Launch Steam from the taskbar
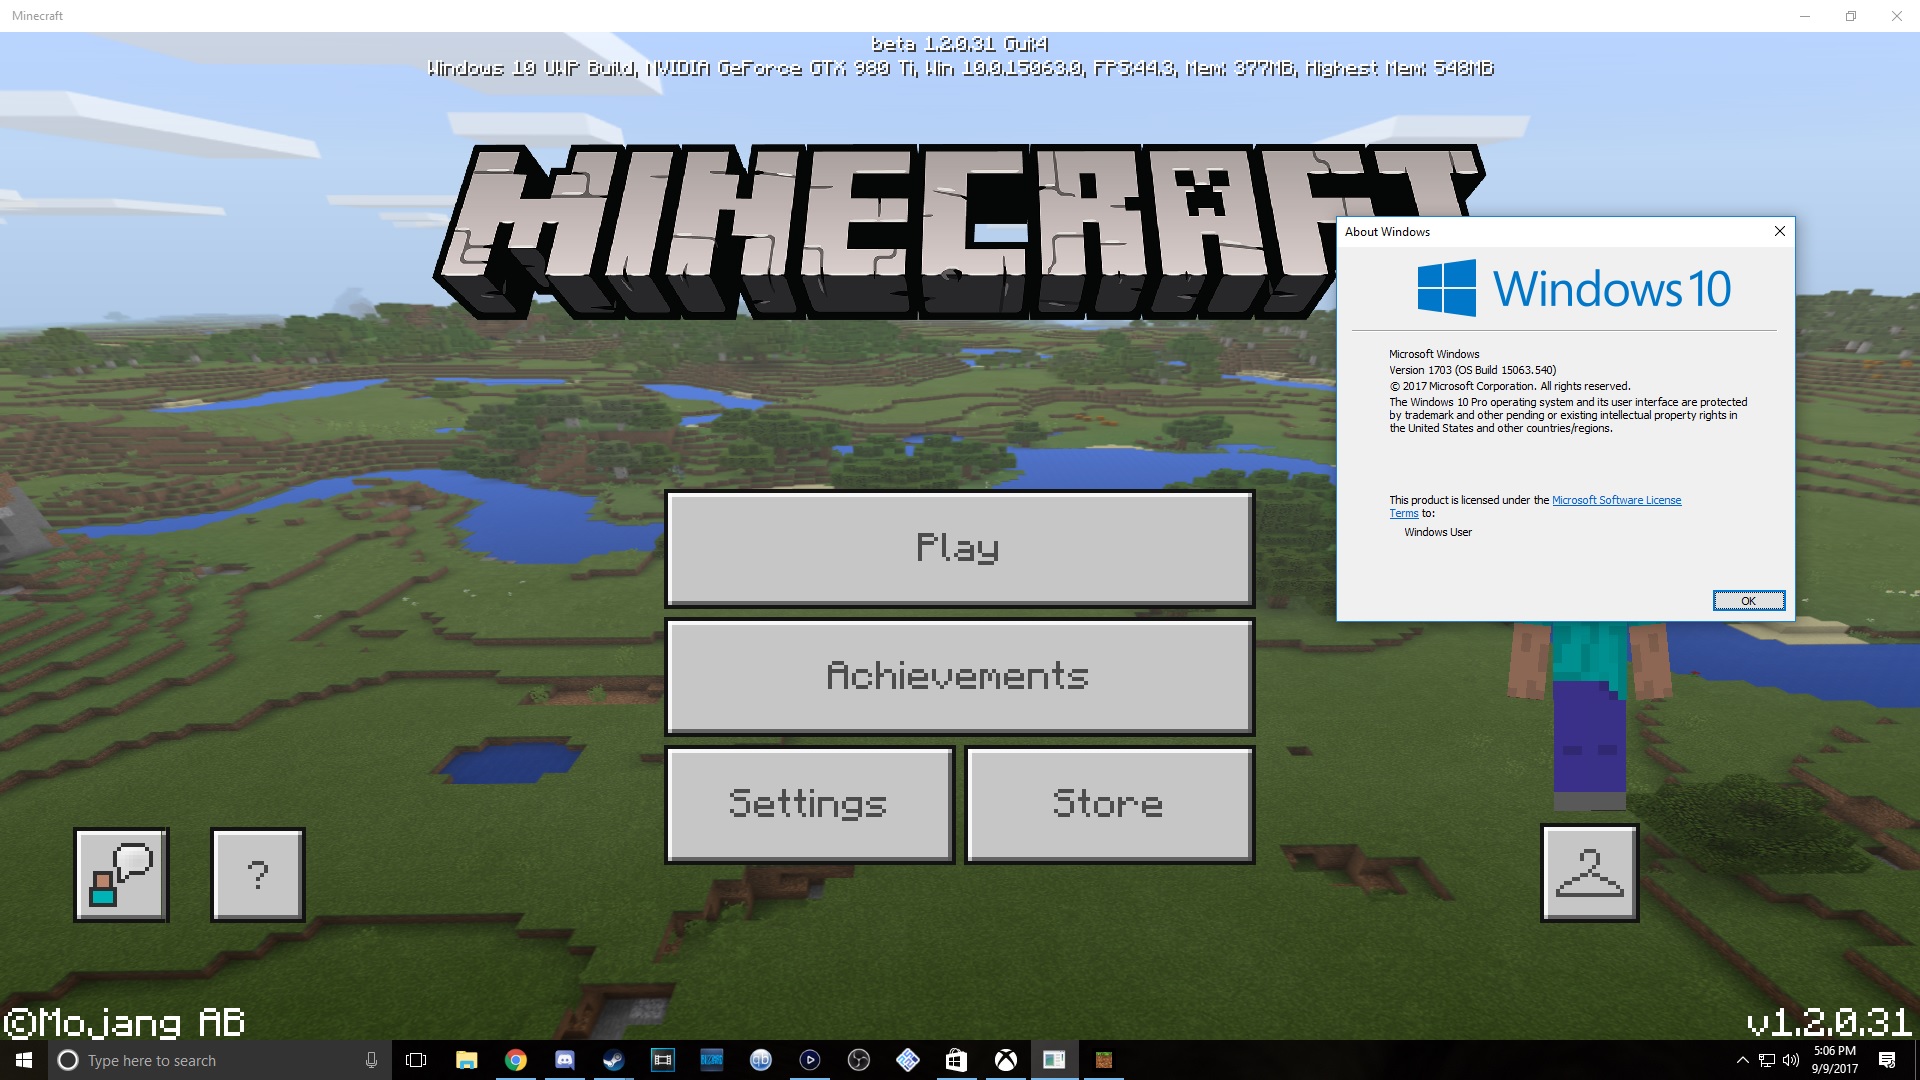 coord(614,1060)
